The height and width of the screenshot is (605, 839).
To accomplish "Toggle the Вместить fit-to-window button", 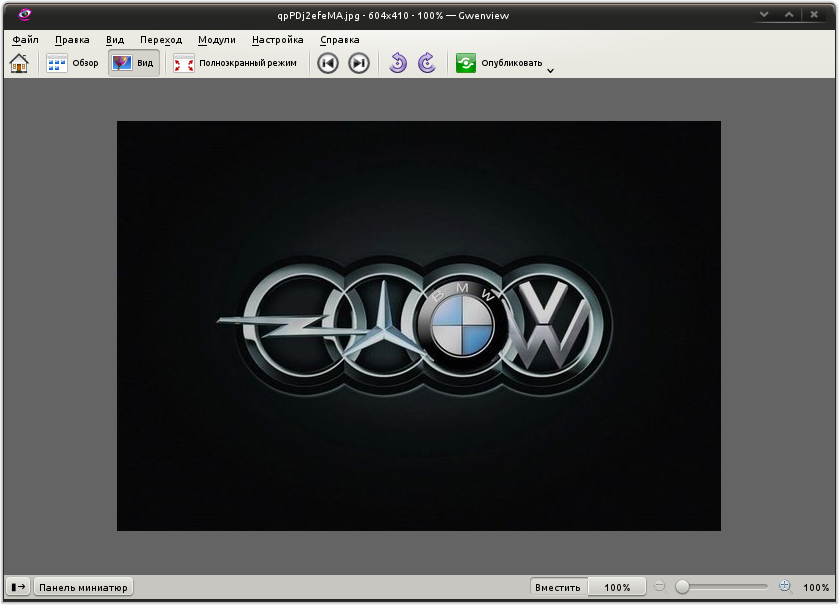I will pyautogui.click(x=558, y=587).
